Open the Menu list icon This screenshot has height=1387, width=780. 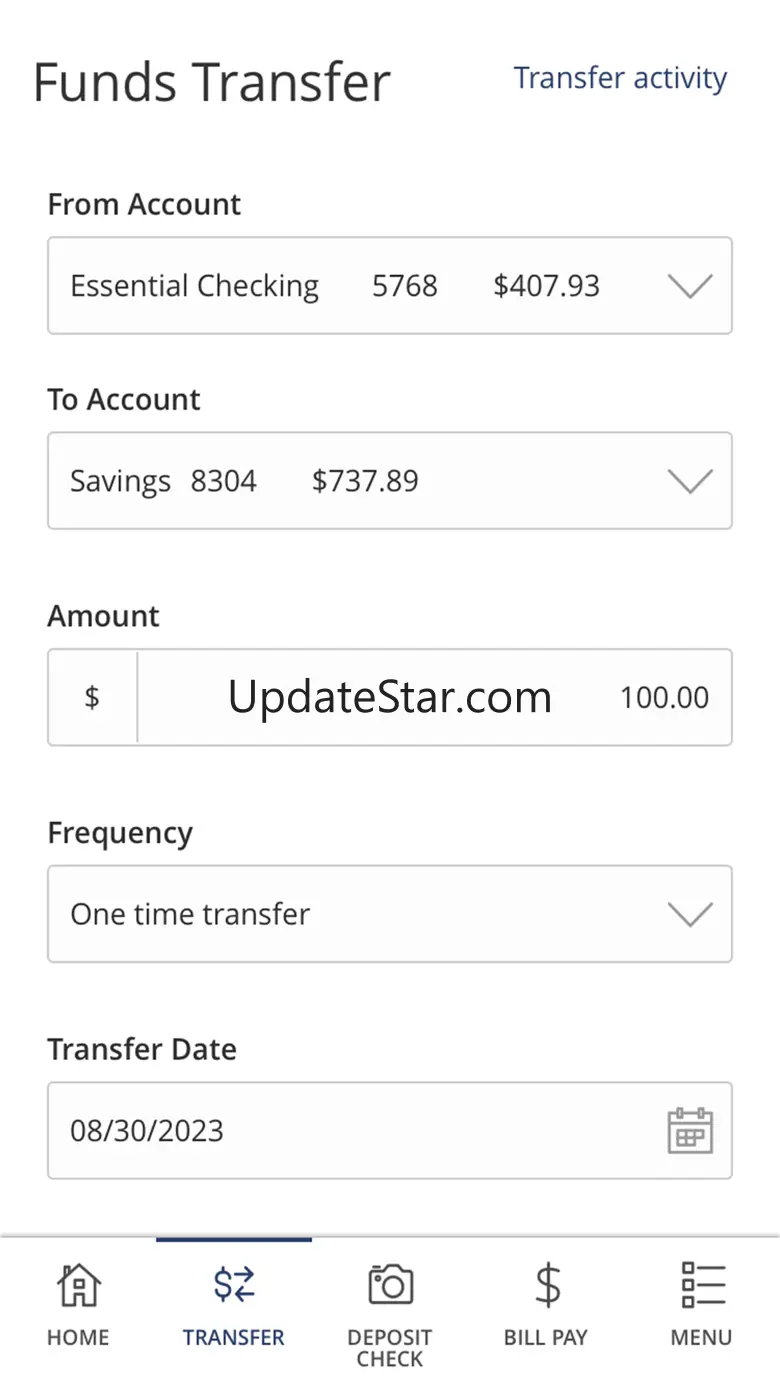pos(702,1284)
